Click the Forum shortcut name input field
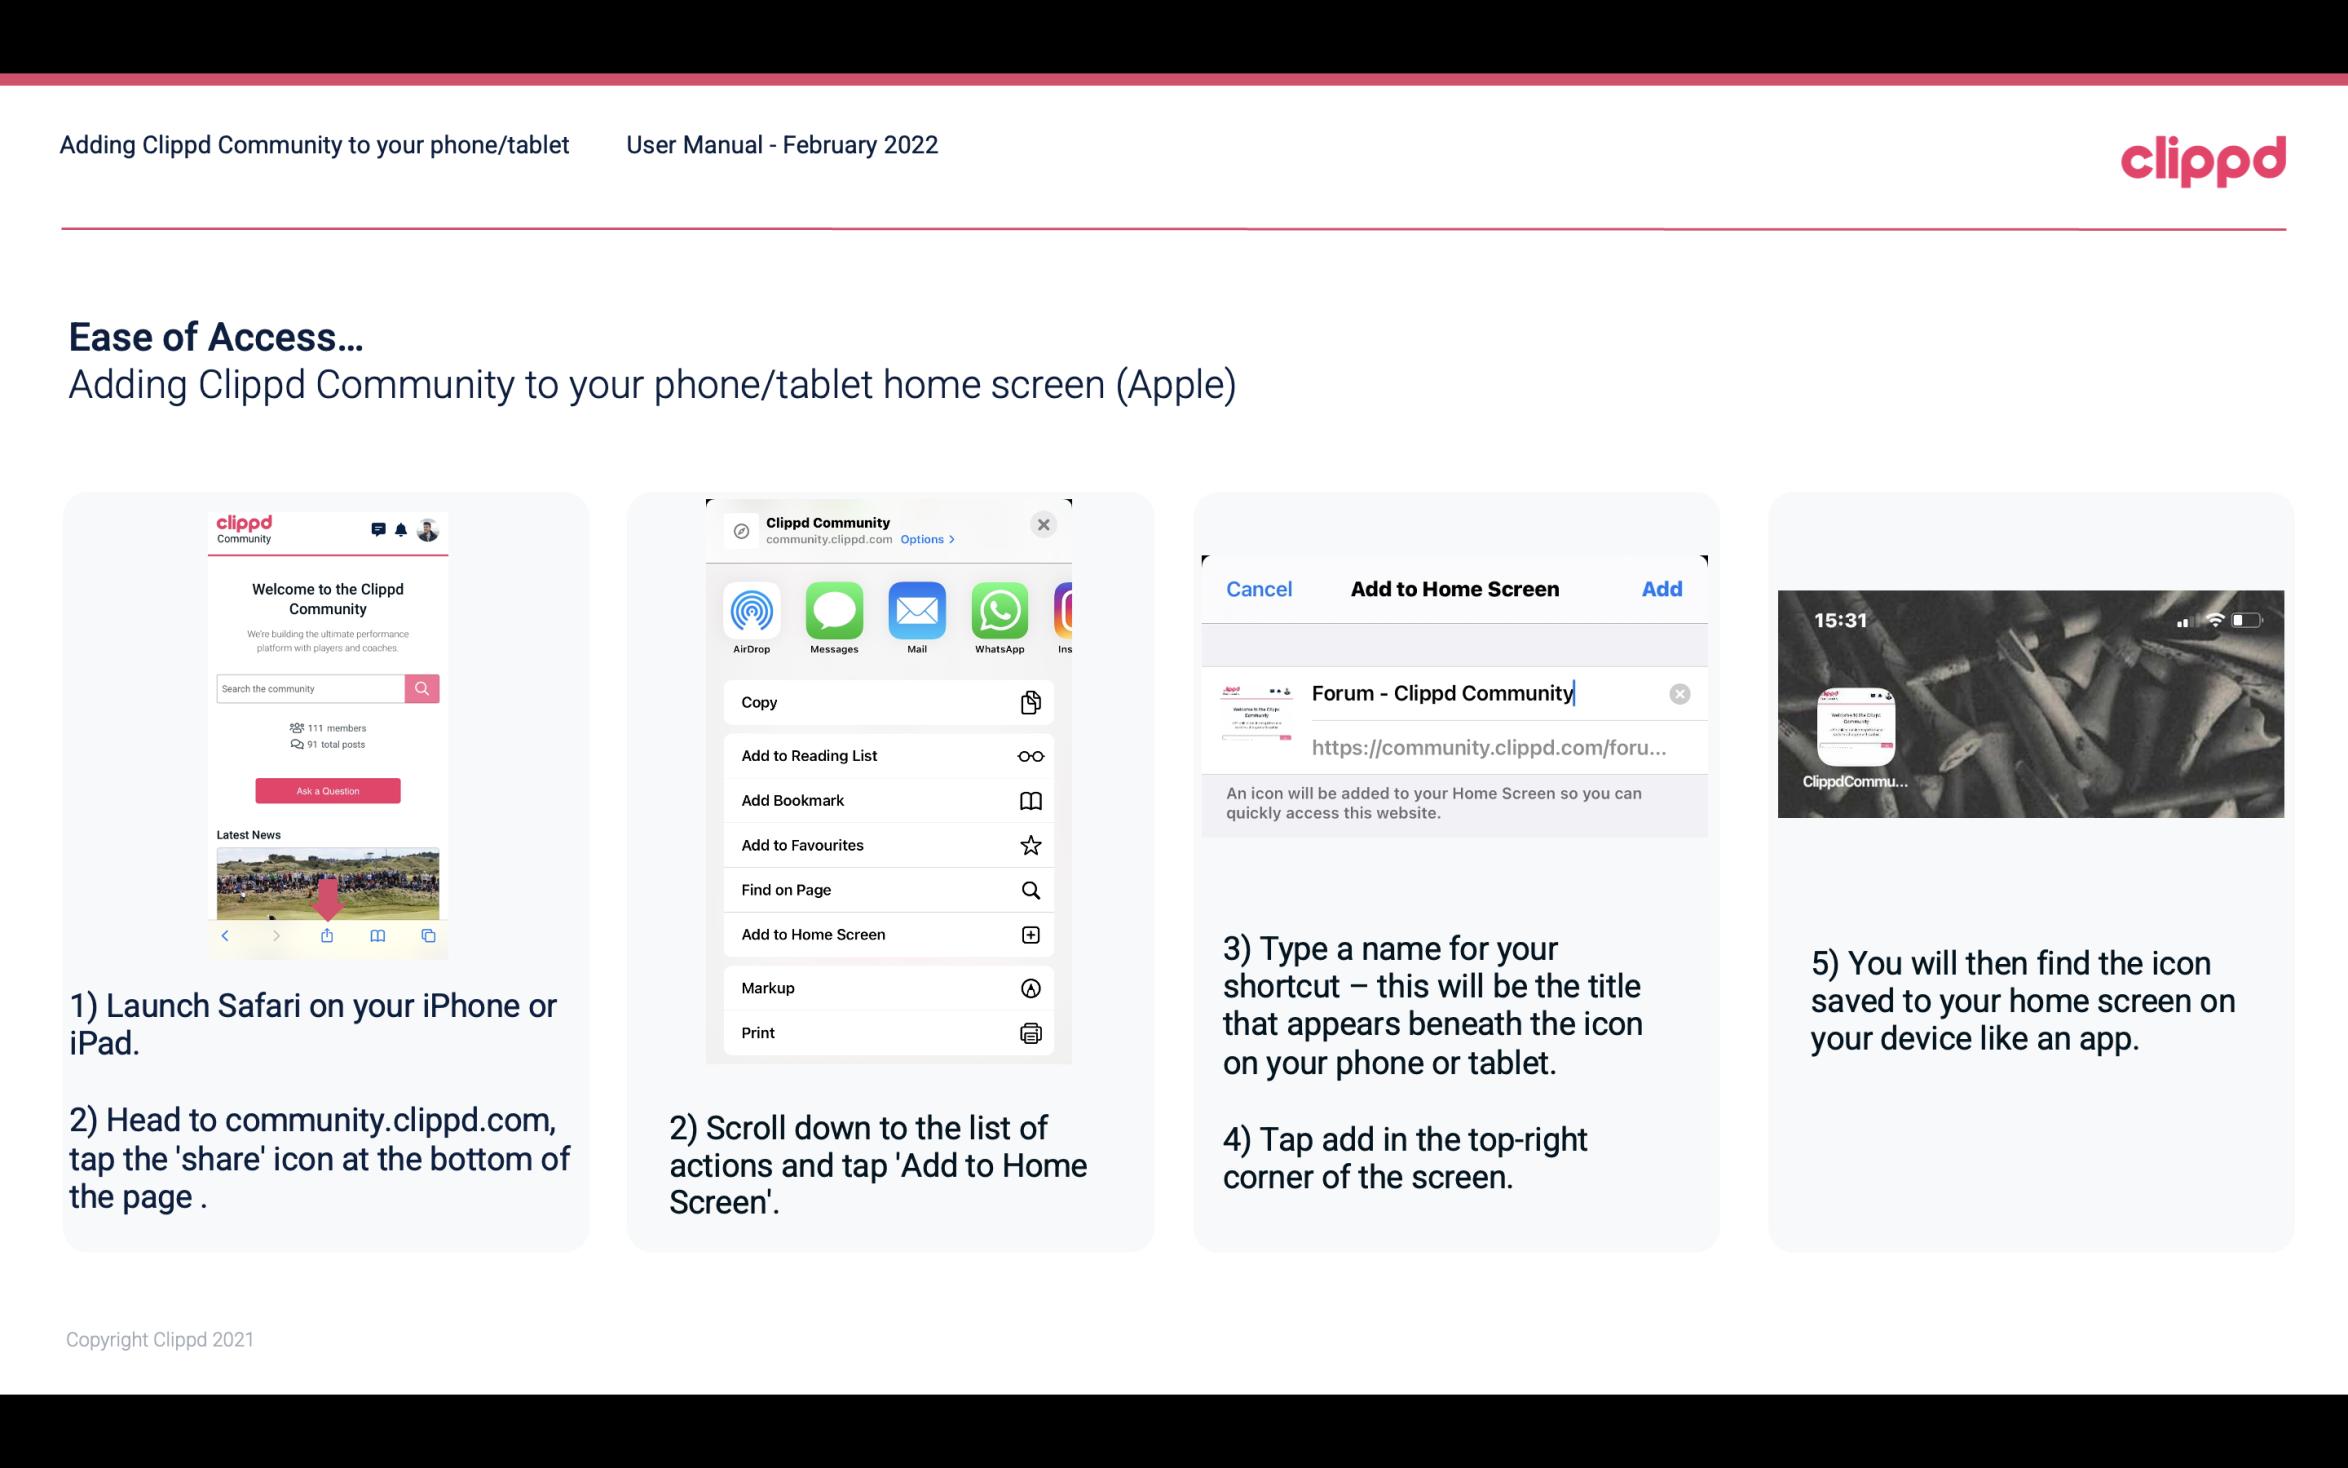This screenshot has width=2348, height=1468. pyautogui.click(x=1445, y=692)
